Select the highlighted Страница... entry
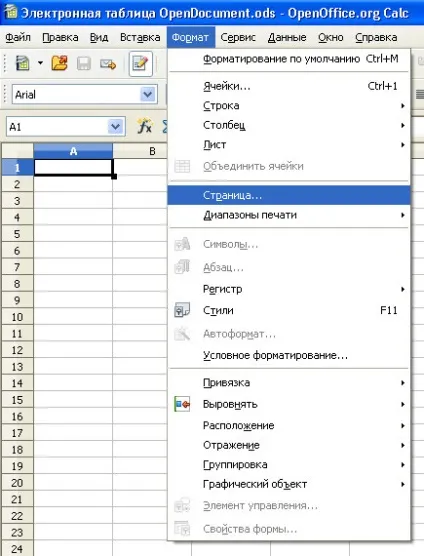The width and height of the screenshot is (424, 556). [x=289, y=195]
